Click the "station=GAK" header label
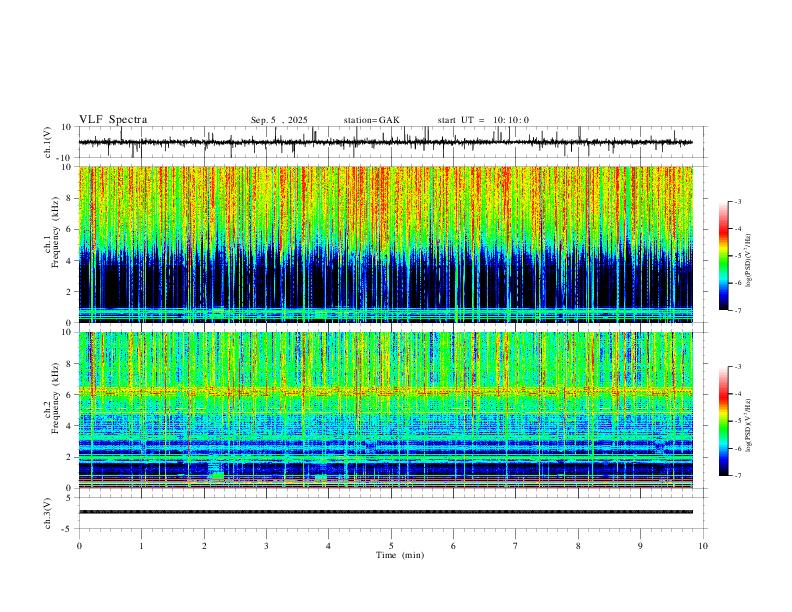The height and width of the screenshot is (612, 792). 371,120
